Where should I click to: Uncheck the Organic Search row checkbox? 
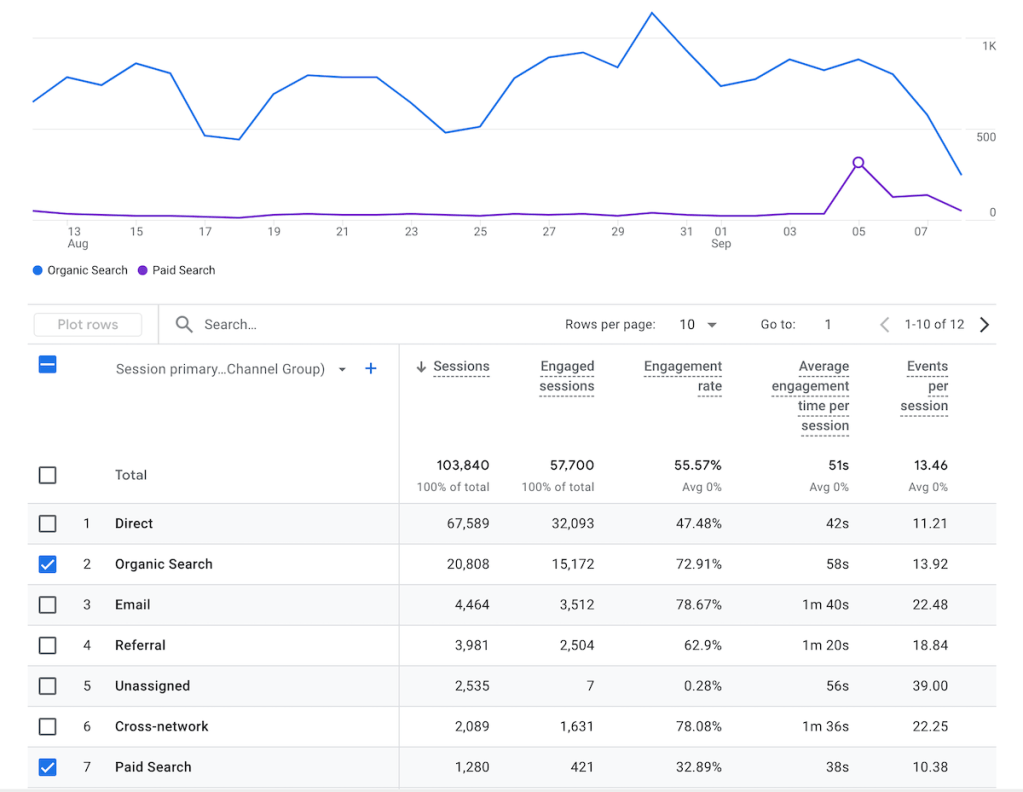click(47, 564)
